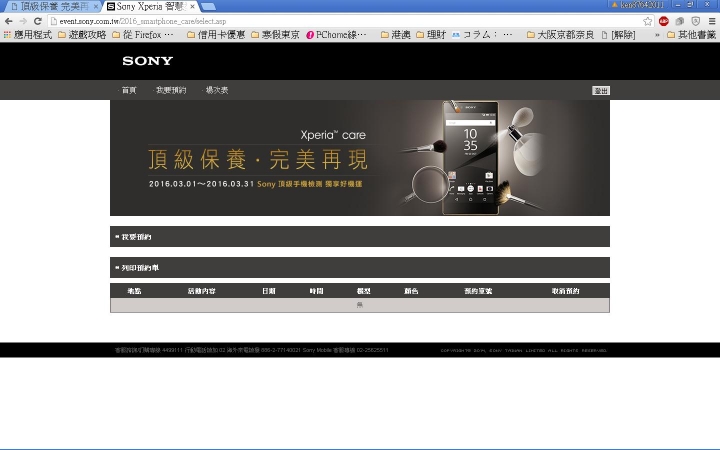The image size is (720, 450).
Task: Open the 港澳 bookmark folder
Action: [396, 35]
